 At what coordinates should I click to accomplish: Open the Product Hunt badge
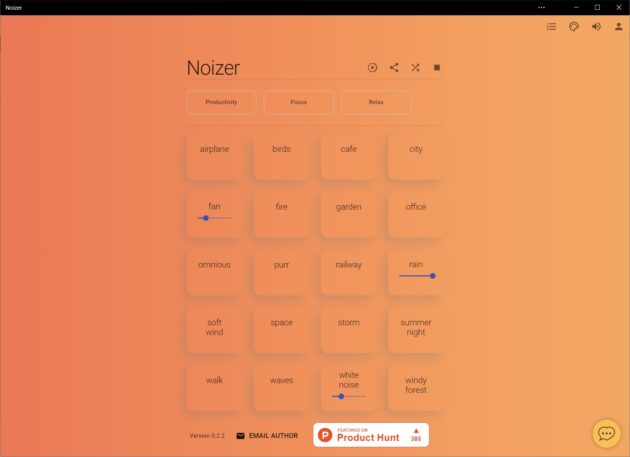coord(371,435)
